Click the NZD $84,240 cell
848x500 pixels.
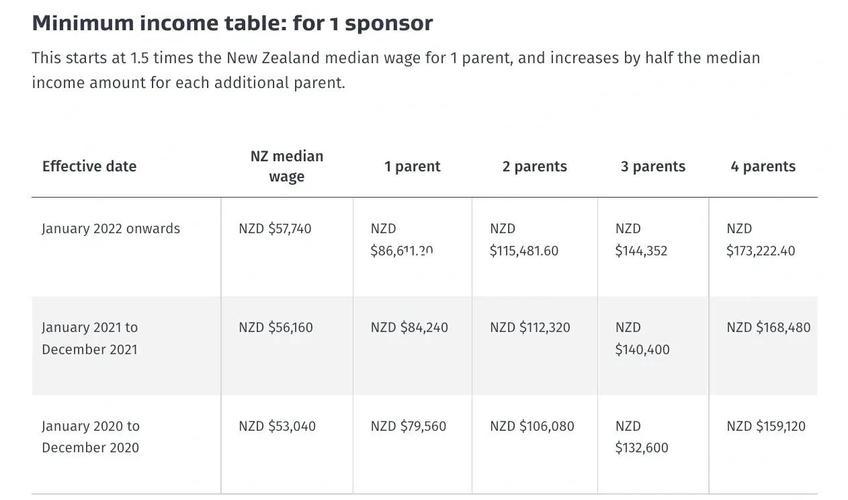click(x=409, y=327)
